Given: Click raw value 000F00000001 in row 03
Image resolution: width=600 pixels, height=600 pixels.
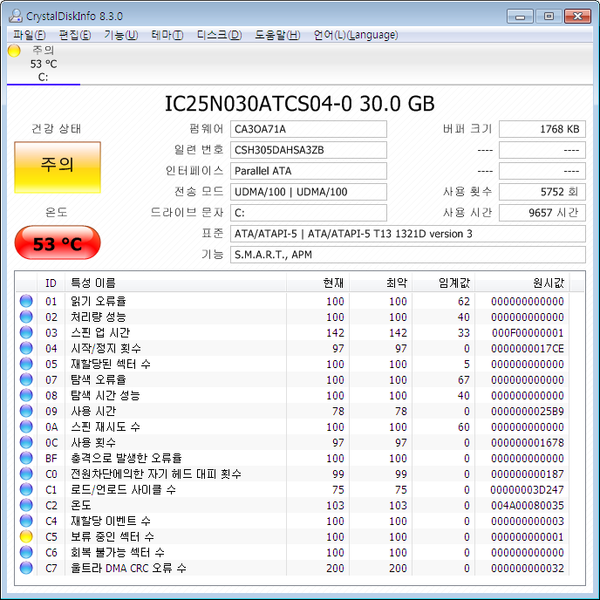Looking at the screenshot, I should click(x=528, y=333).
